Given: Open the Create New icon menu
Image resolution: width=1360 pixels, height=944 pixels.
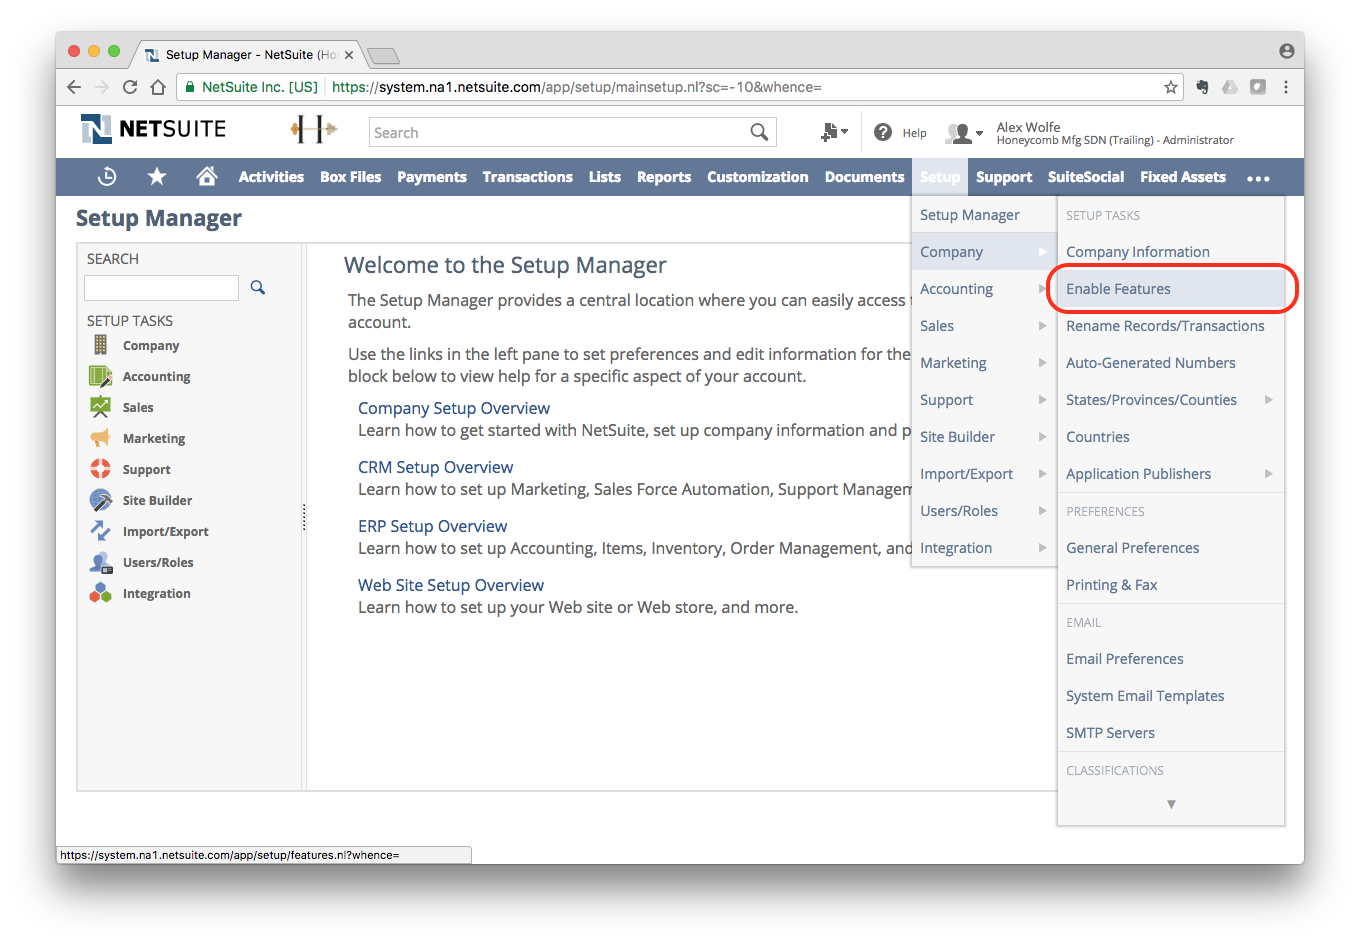Looking at the screenshot, I should 834,132.
